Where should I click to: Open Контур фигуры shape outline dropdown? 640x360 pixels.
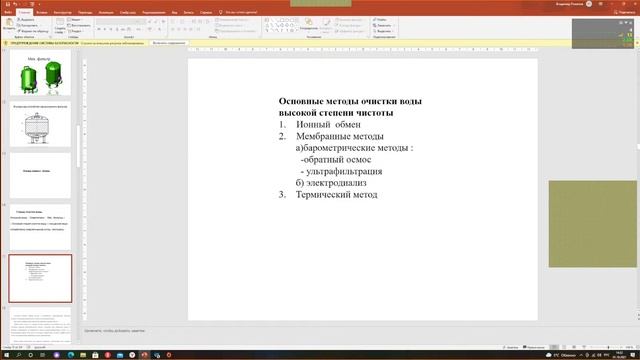tap(349, 25)
